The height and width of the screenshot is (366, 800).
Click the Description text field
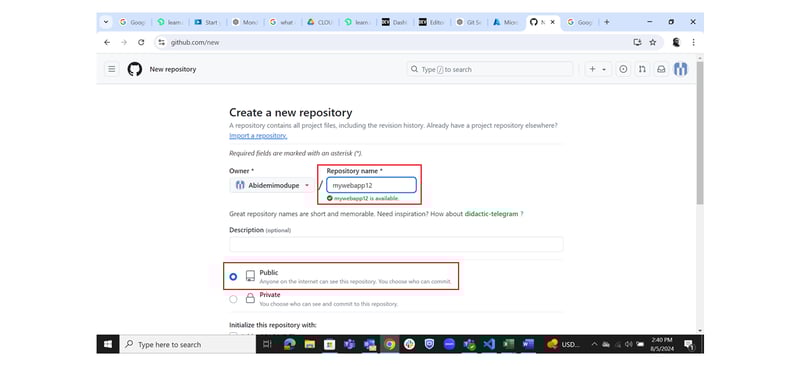(396, 245)
